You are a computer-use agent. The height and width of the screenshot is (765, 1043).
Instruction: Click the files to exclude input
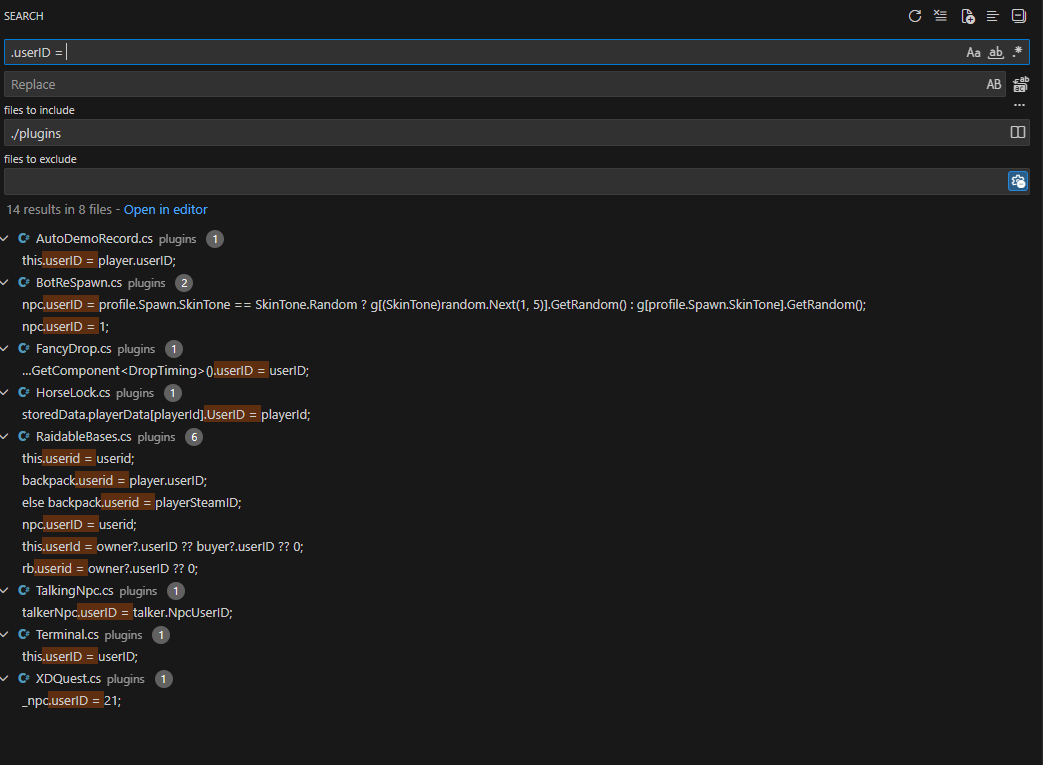tap(500, 182)
